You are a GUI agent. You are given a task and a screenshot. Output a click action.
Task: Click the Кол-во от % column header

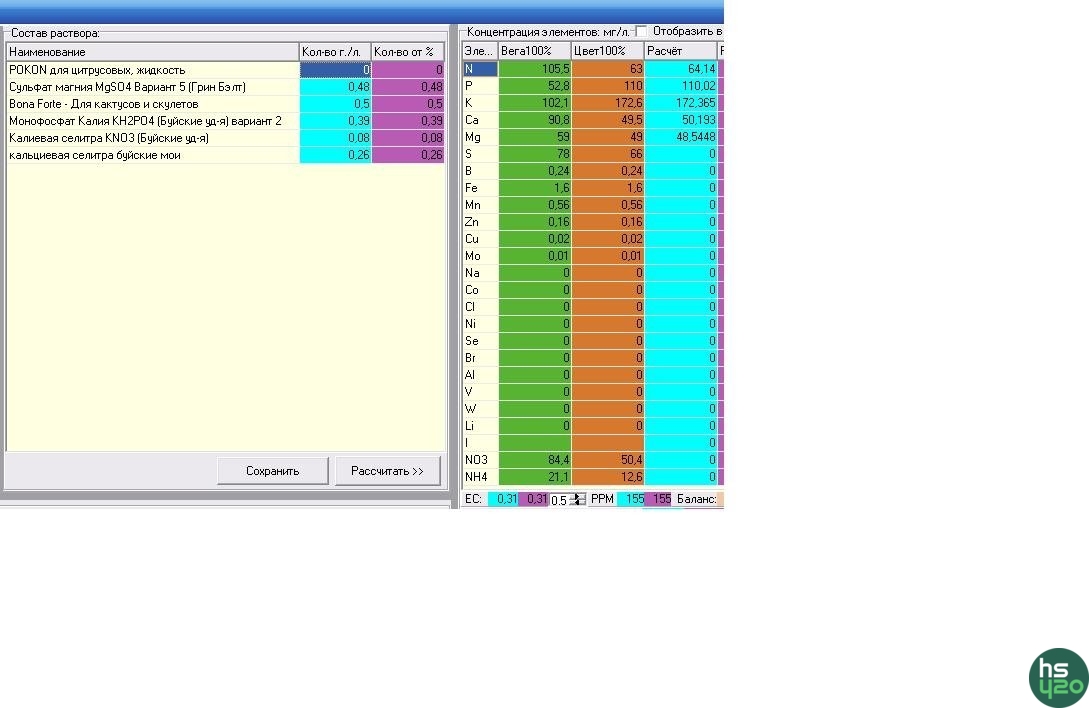(408, 51)
